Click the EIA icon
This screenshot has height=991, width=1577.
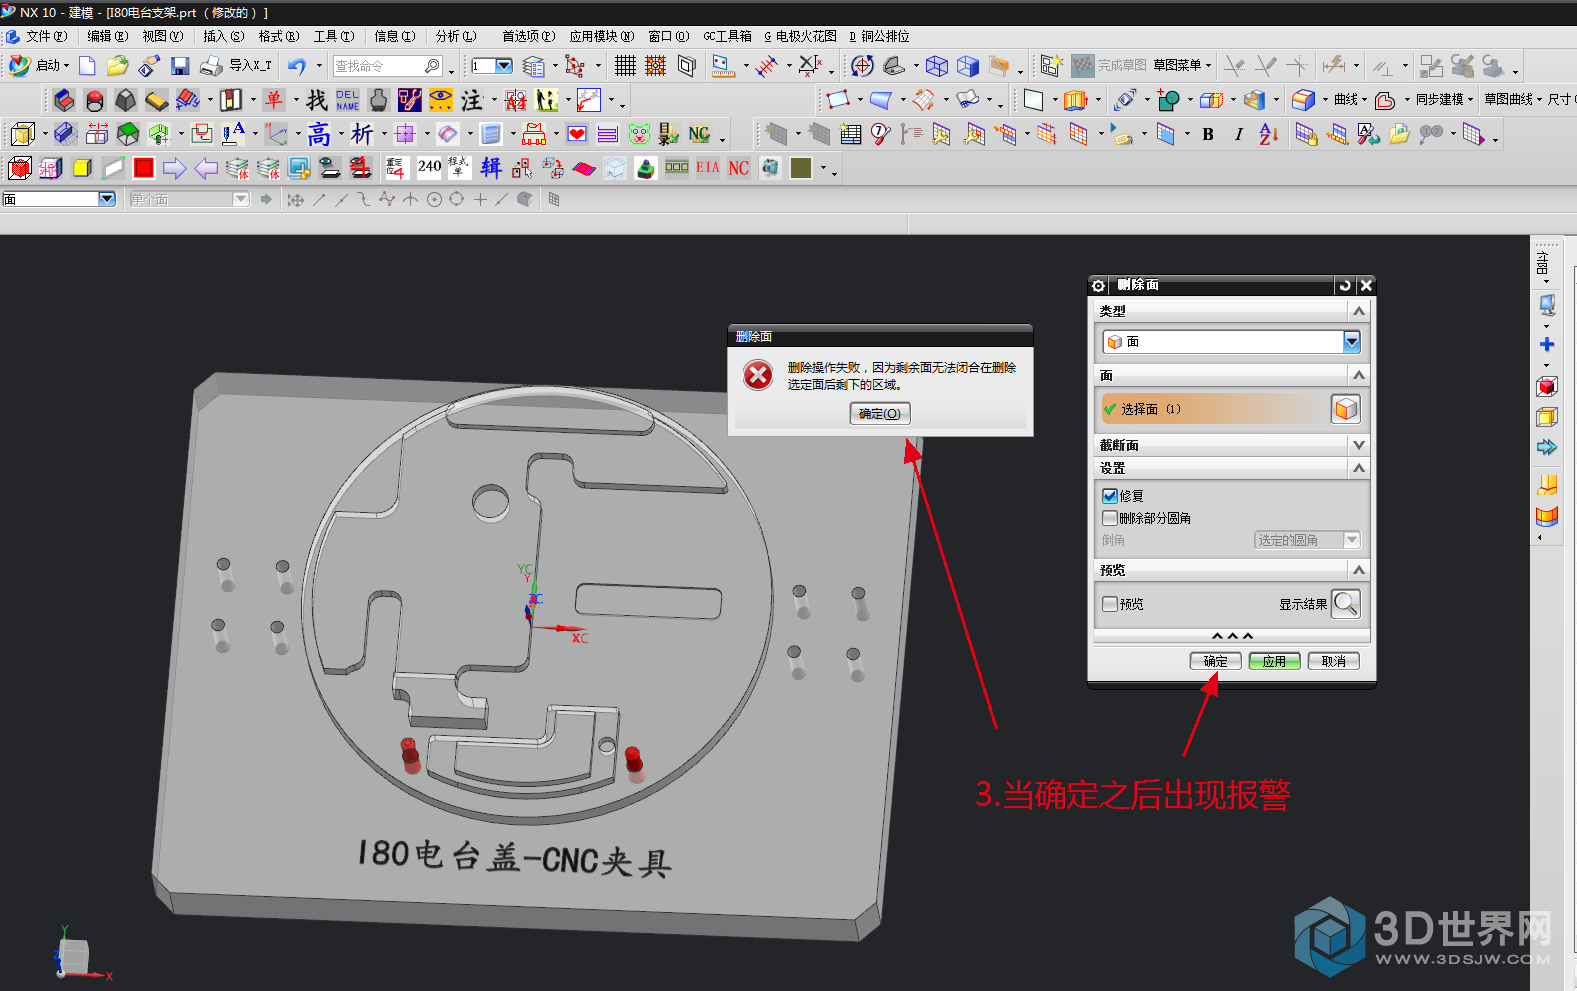pyautogui.click(x=707, y=168)
